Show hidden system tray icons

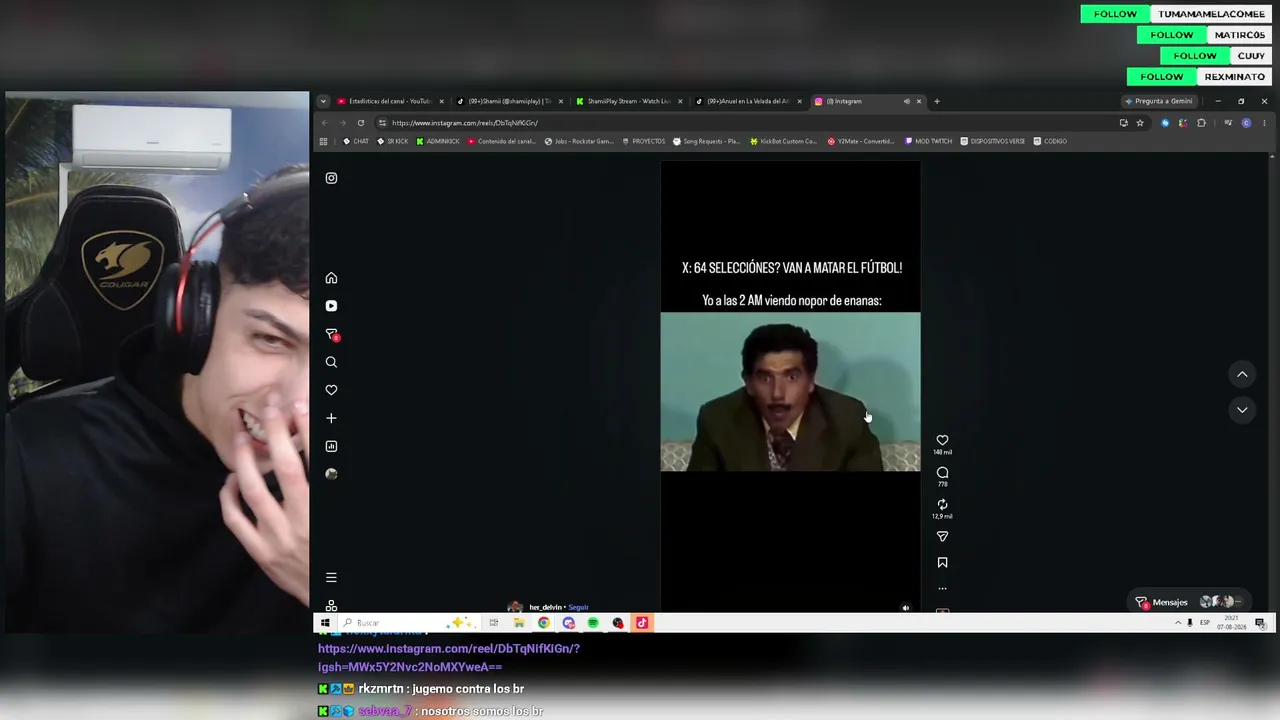(1177, 623)
